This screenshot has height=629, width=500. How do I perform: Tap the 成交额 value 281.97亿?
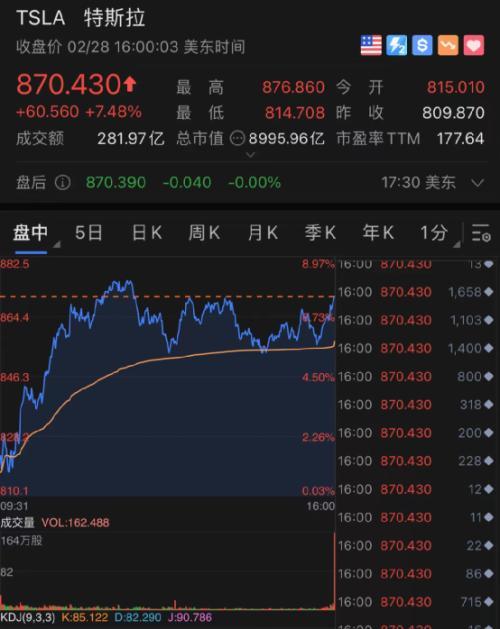coord(131,139)
